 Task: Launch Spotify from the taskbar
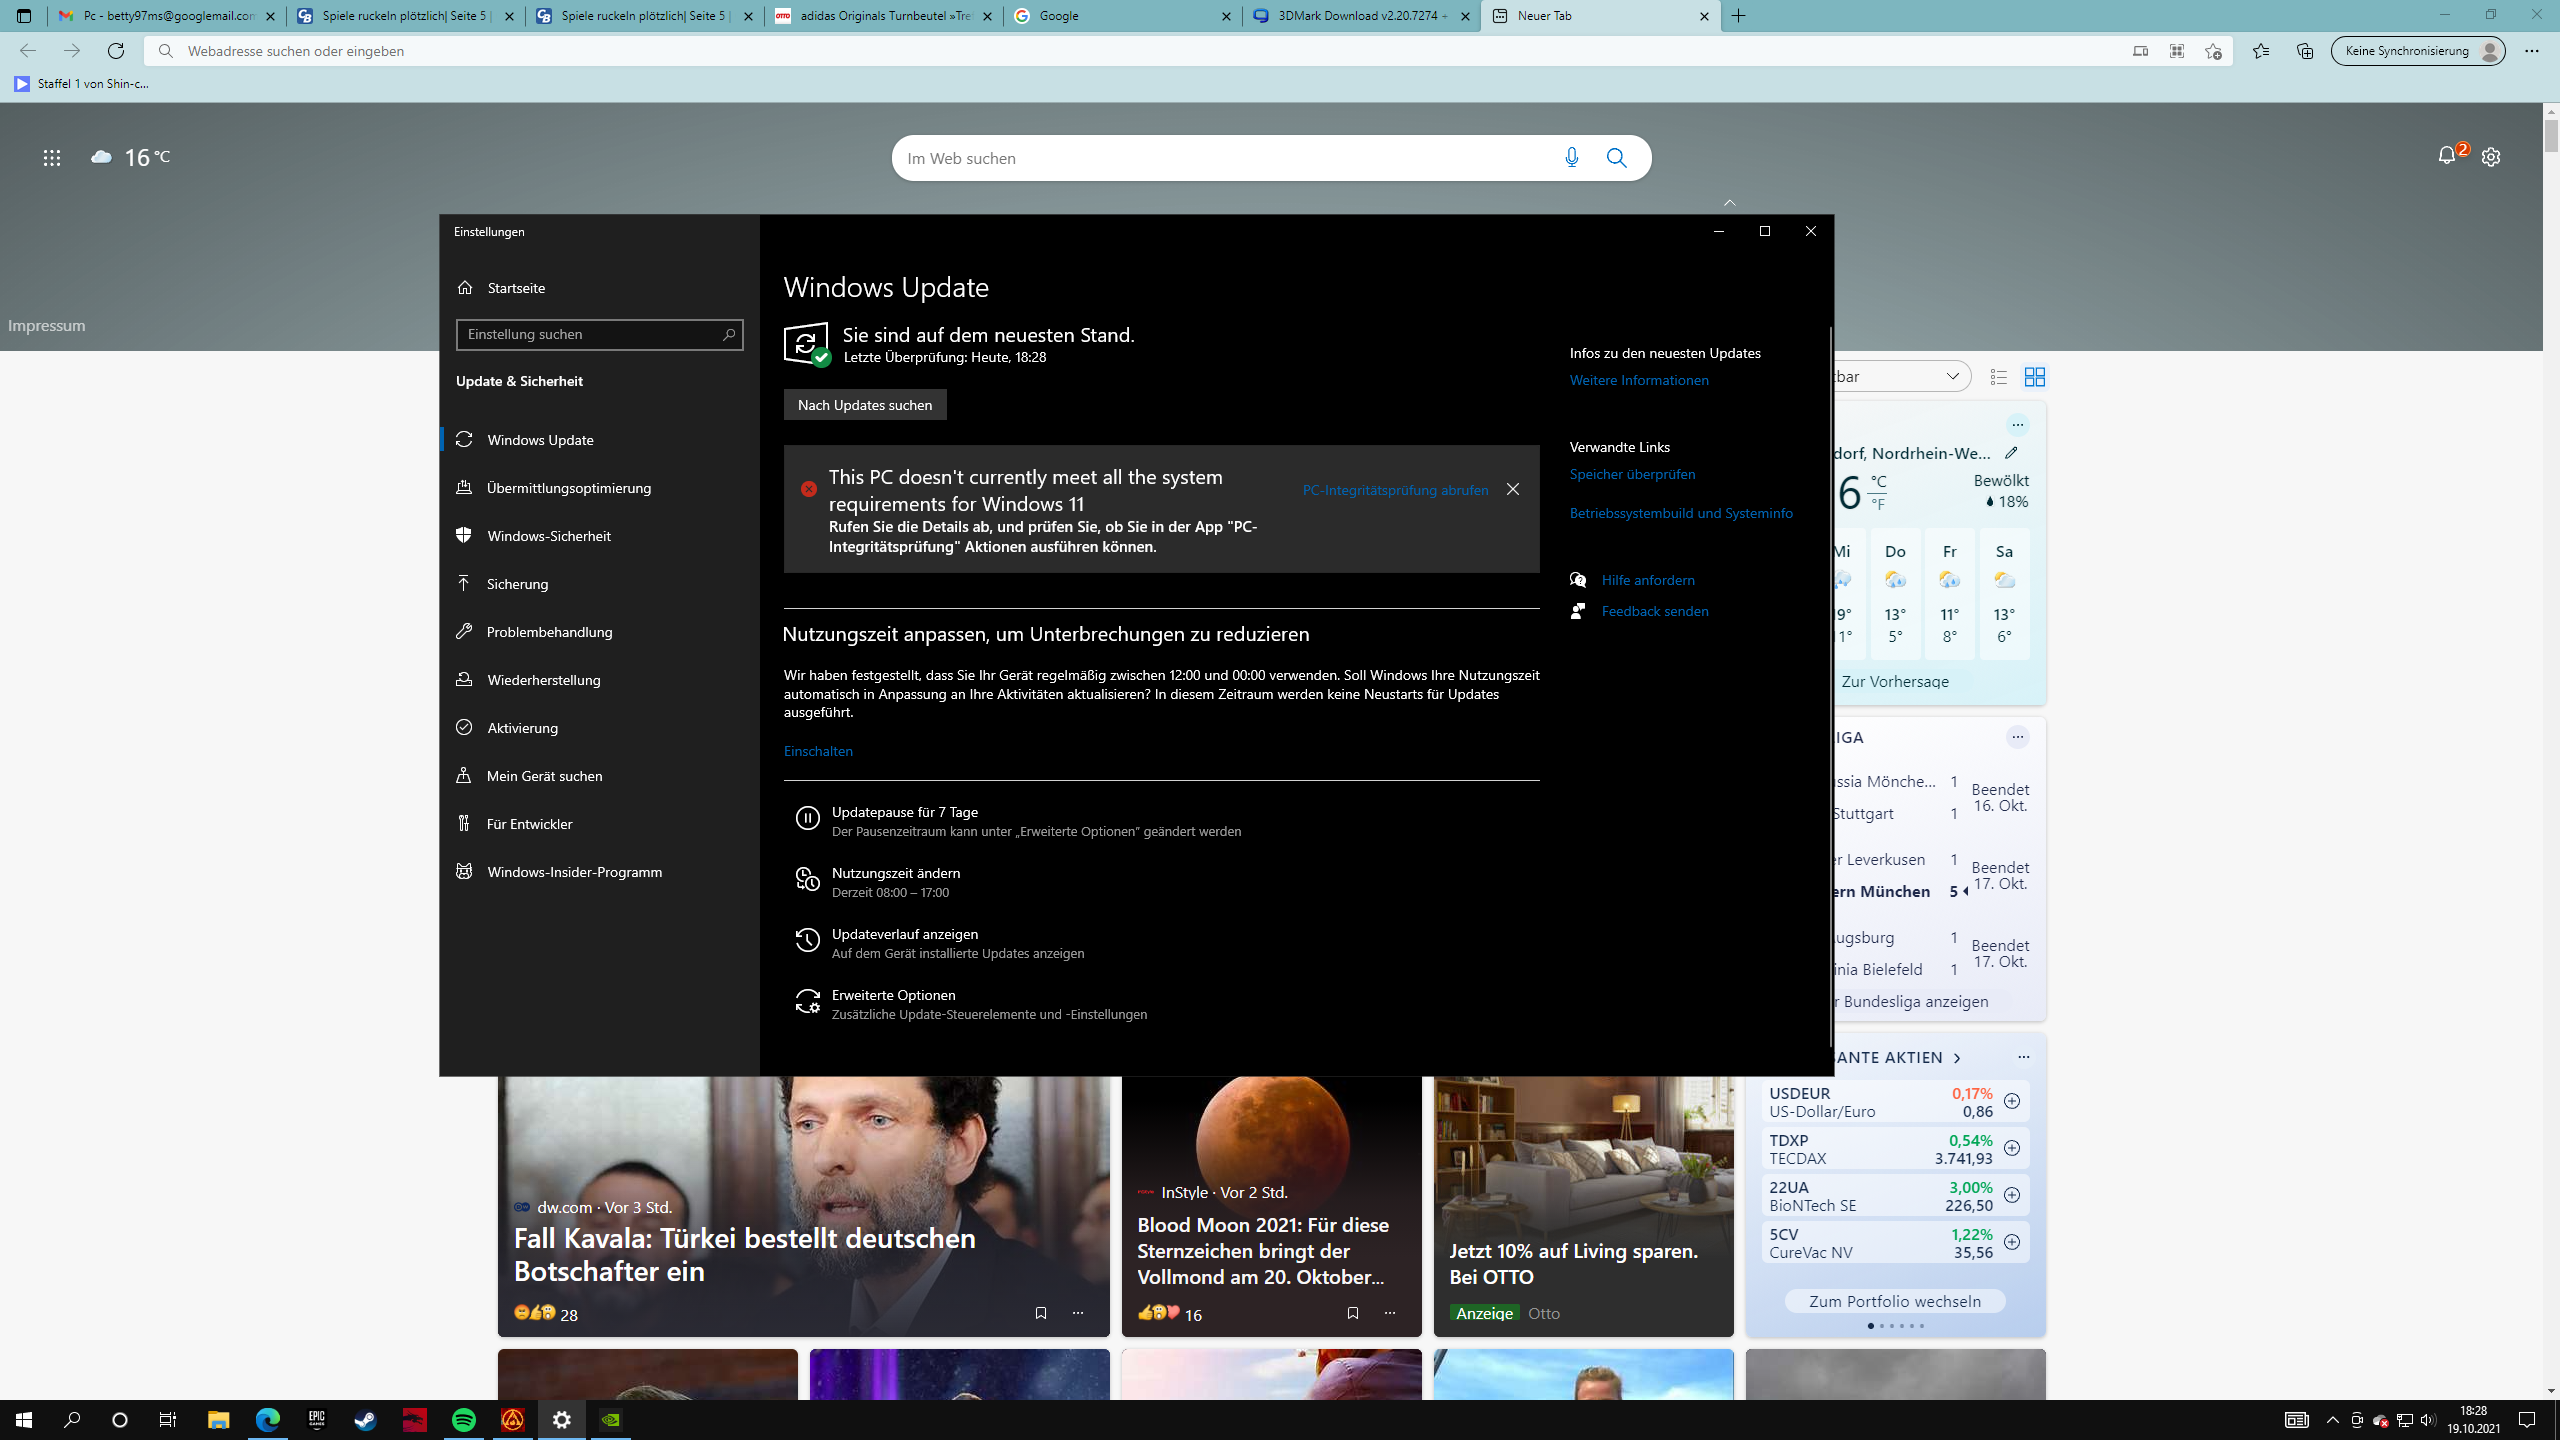coord(464,1420)
